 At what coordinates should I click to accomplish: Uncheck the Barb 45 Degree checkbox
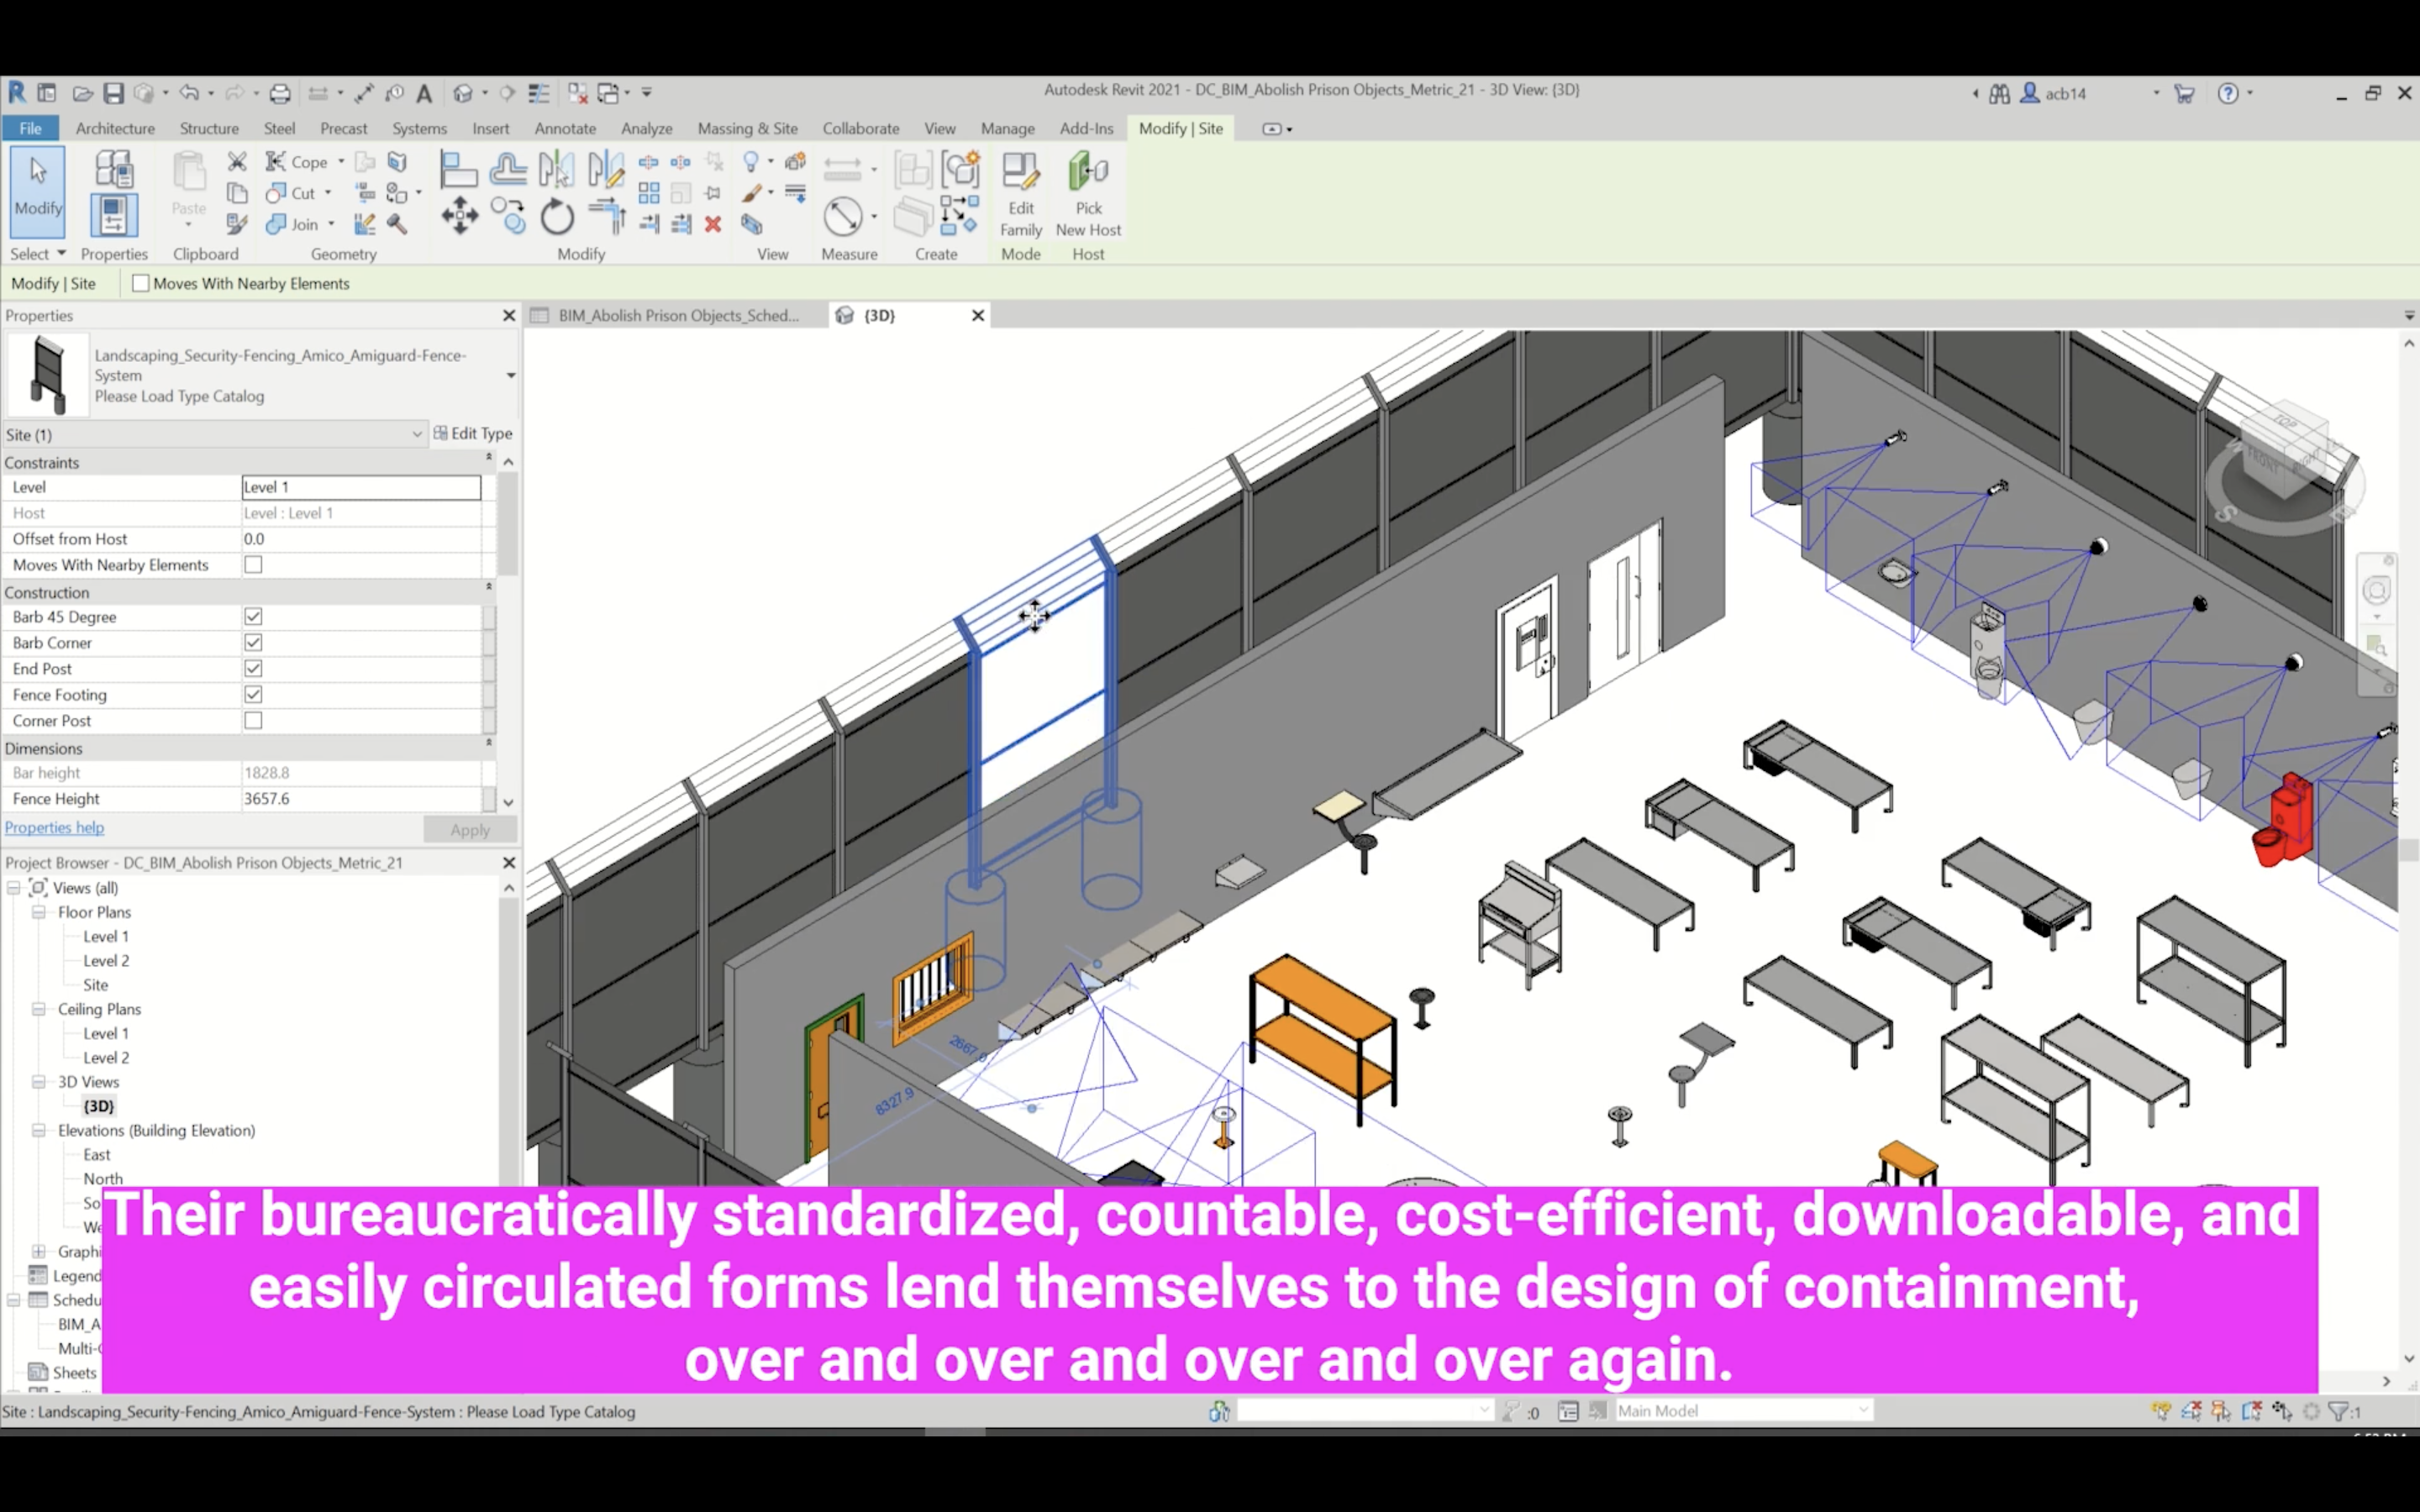coord(253,617)
